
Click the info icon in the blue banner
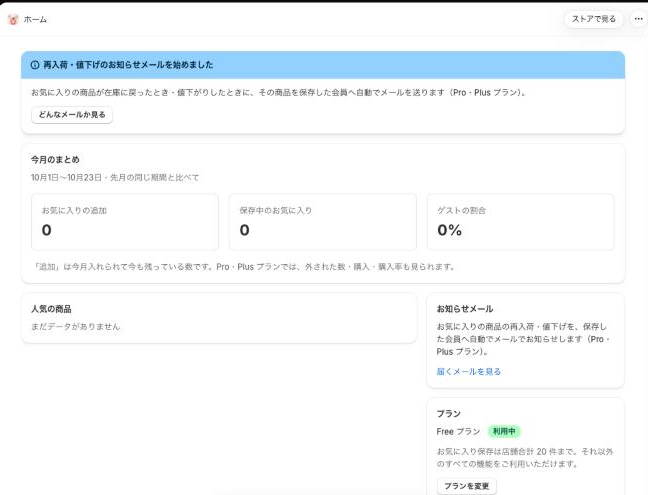(x=35, y=65)
